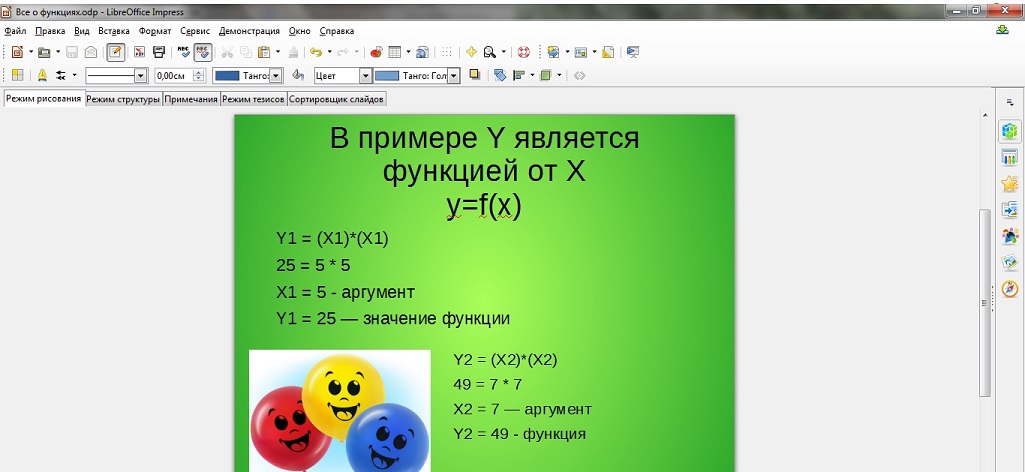
Task: Switch to the Режим структуры tab
Action: [123, 100]
